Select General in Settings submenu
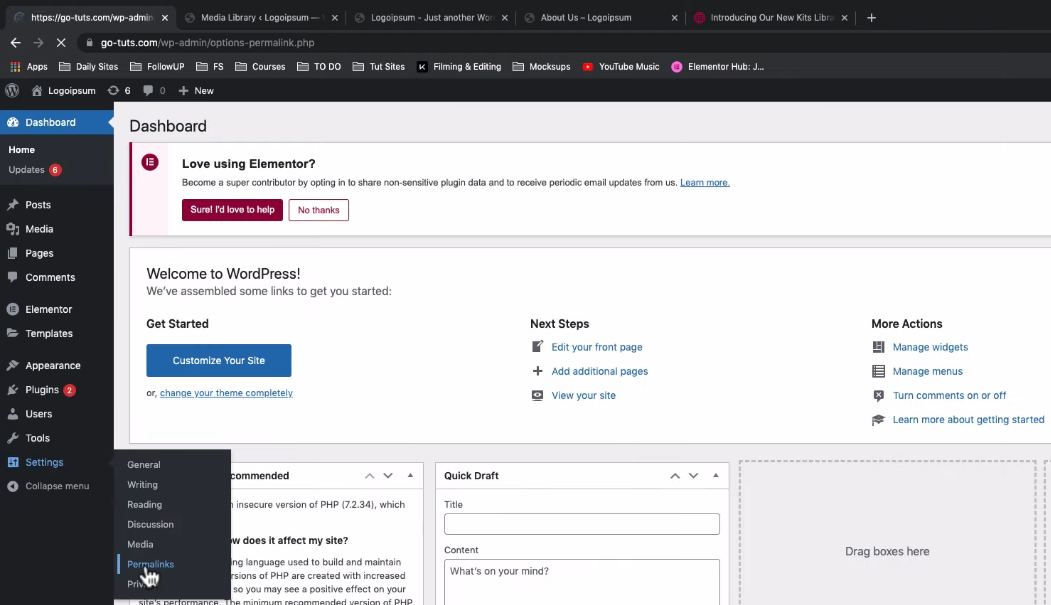1051x605 pixels. 144,464
